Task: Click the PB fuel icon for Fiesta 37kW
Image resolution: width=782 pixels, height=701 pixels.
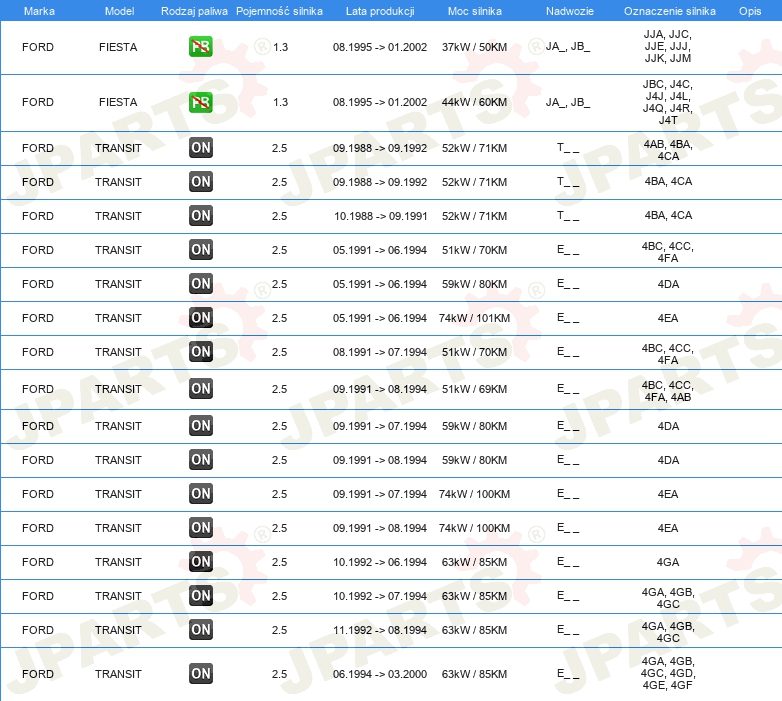Action: [200, 47]
